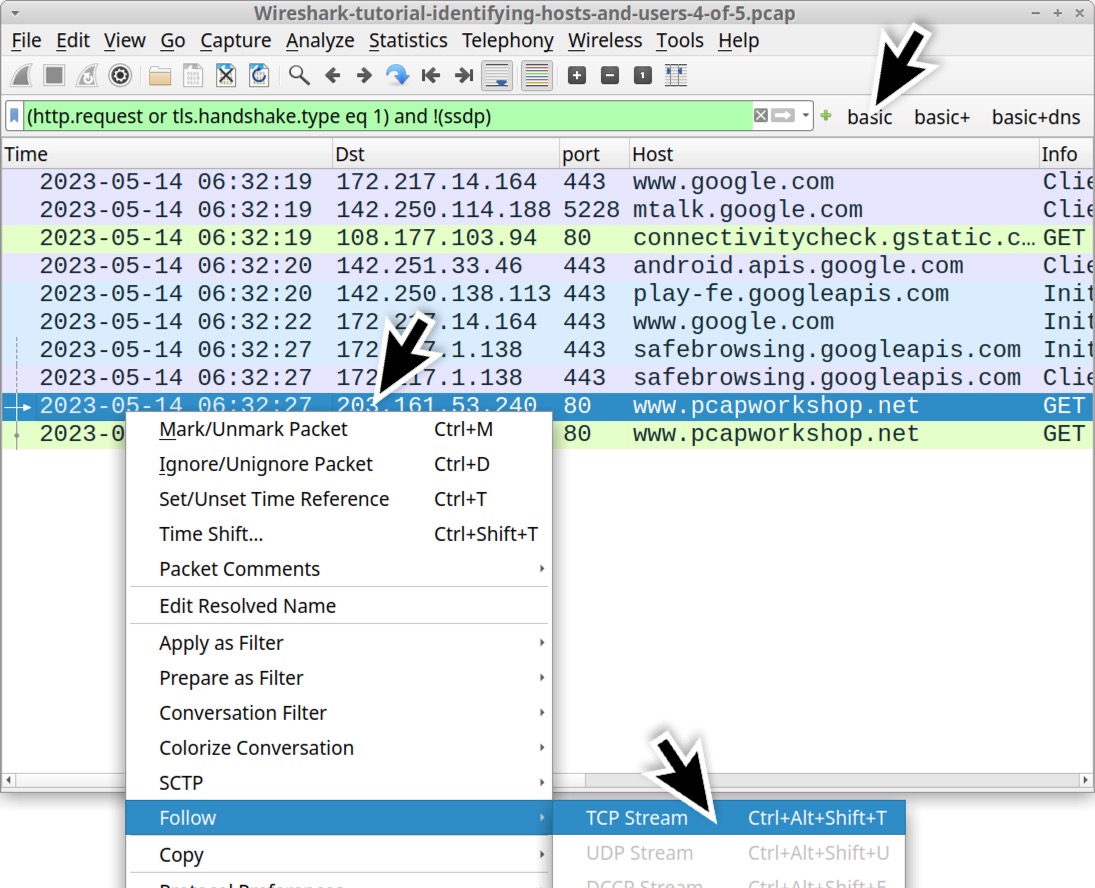Expand the Prepare as Filter submenu
This screenshot has width=1095, height=888.
click(x=339, y=678)
